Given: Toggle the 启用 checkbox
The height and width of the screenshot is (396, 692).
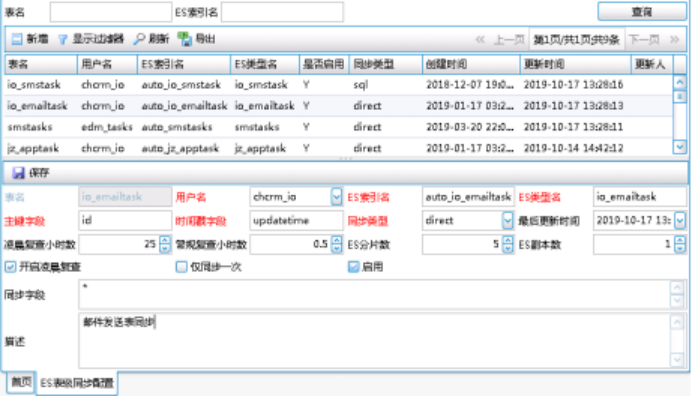Looking at the screenshot, I should tap(354, 267).
